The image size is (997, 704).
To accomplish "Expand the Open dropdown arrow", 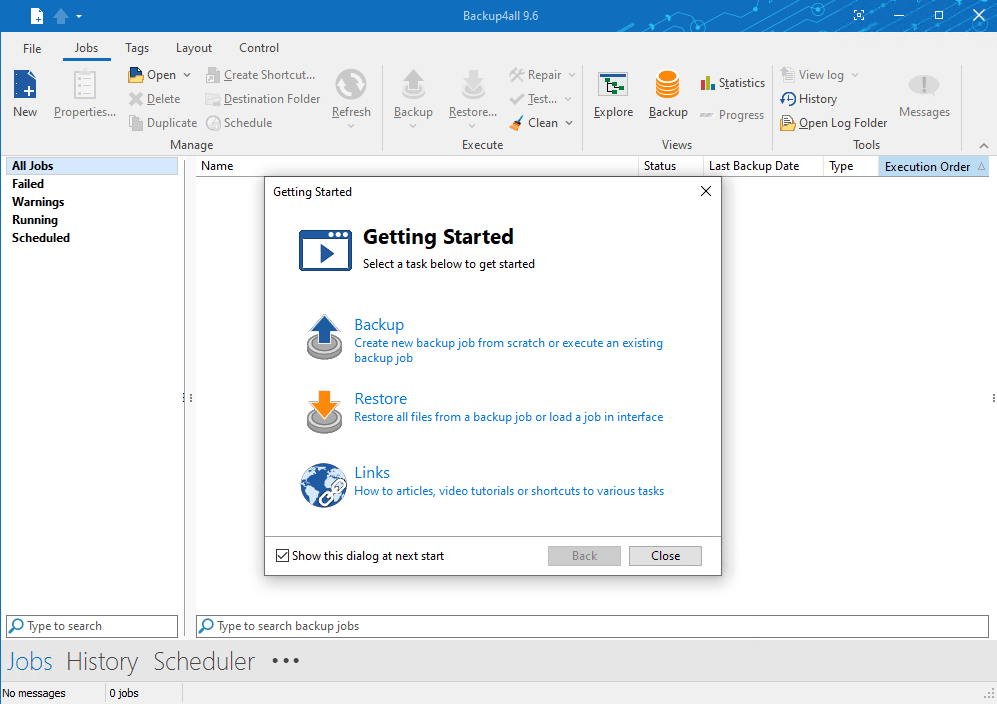I will coord(187,75).
